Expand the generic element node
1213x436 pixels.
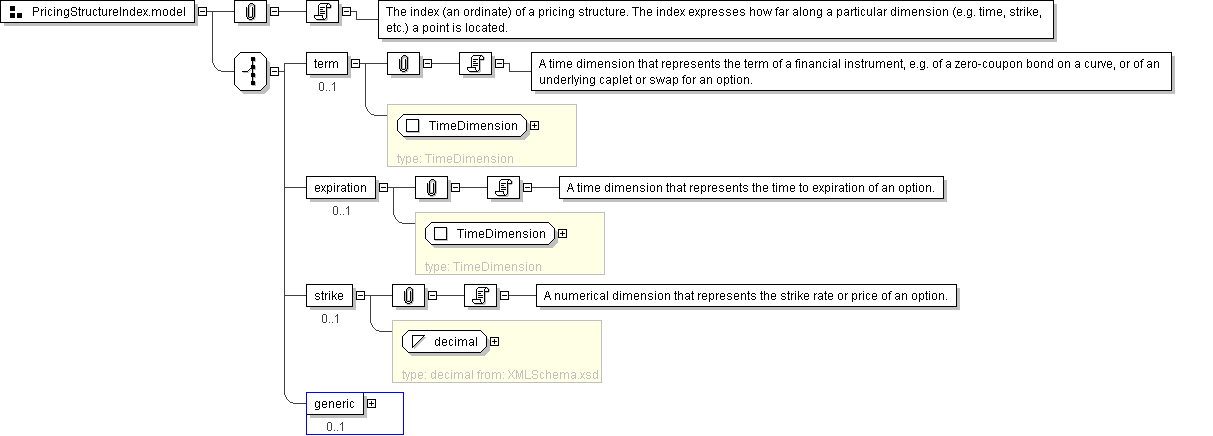372,403
